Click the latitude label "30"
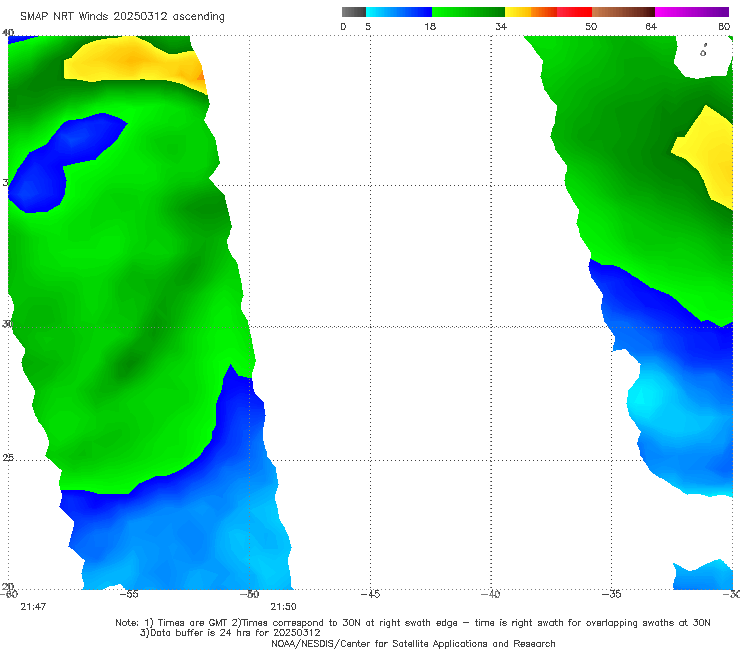The width and height of the screenshot is (740, 650). tap(7, 324)
